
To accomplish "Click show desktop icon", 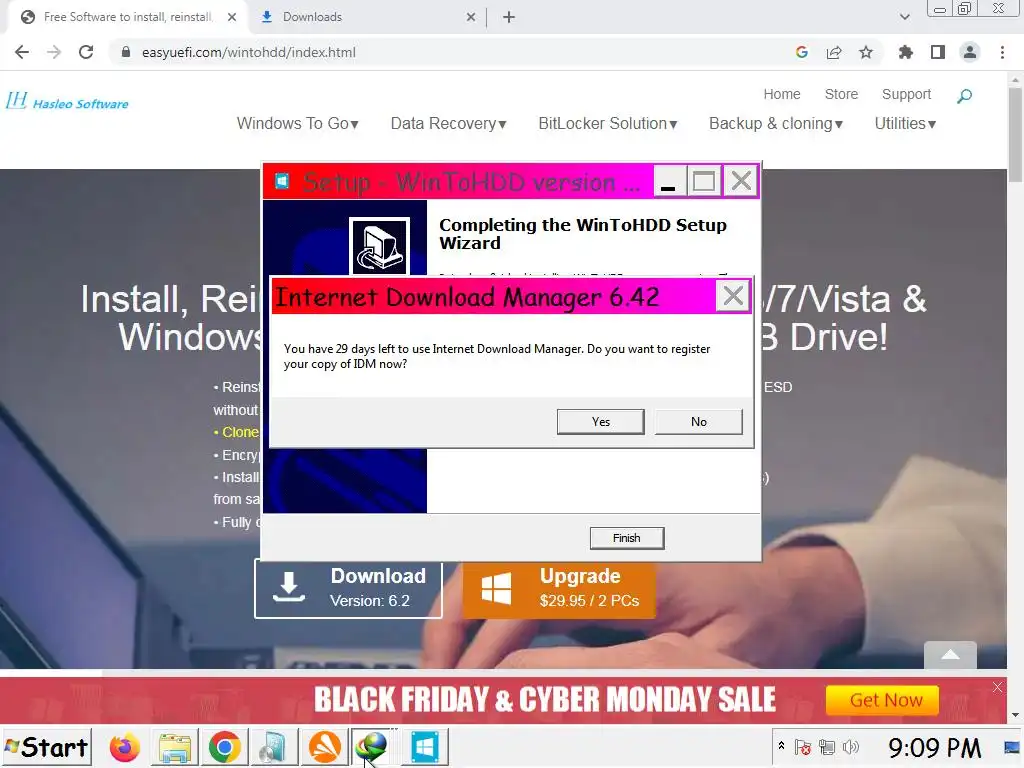I will coord(1012,747).
